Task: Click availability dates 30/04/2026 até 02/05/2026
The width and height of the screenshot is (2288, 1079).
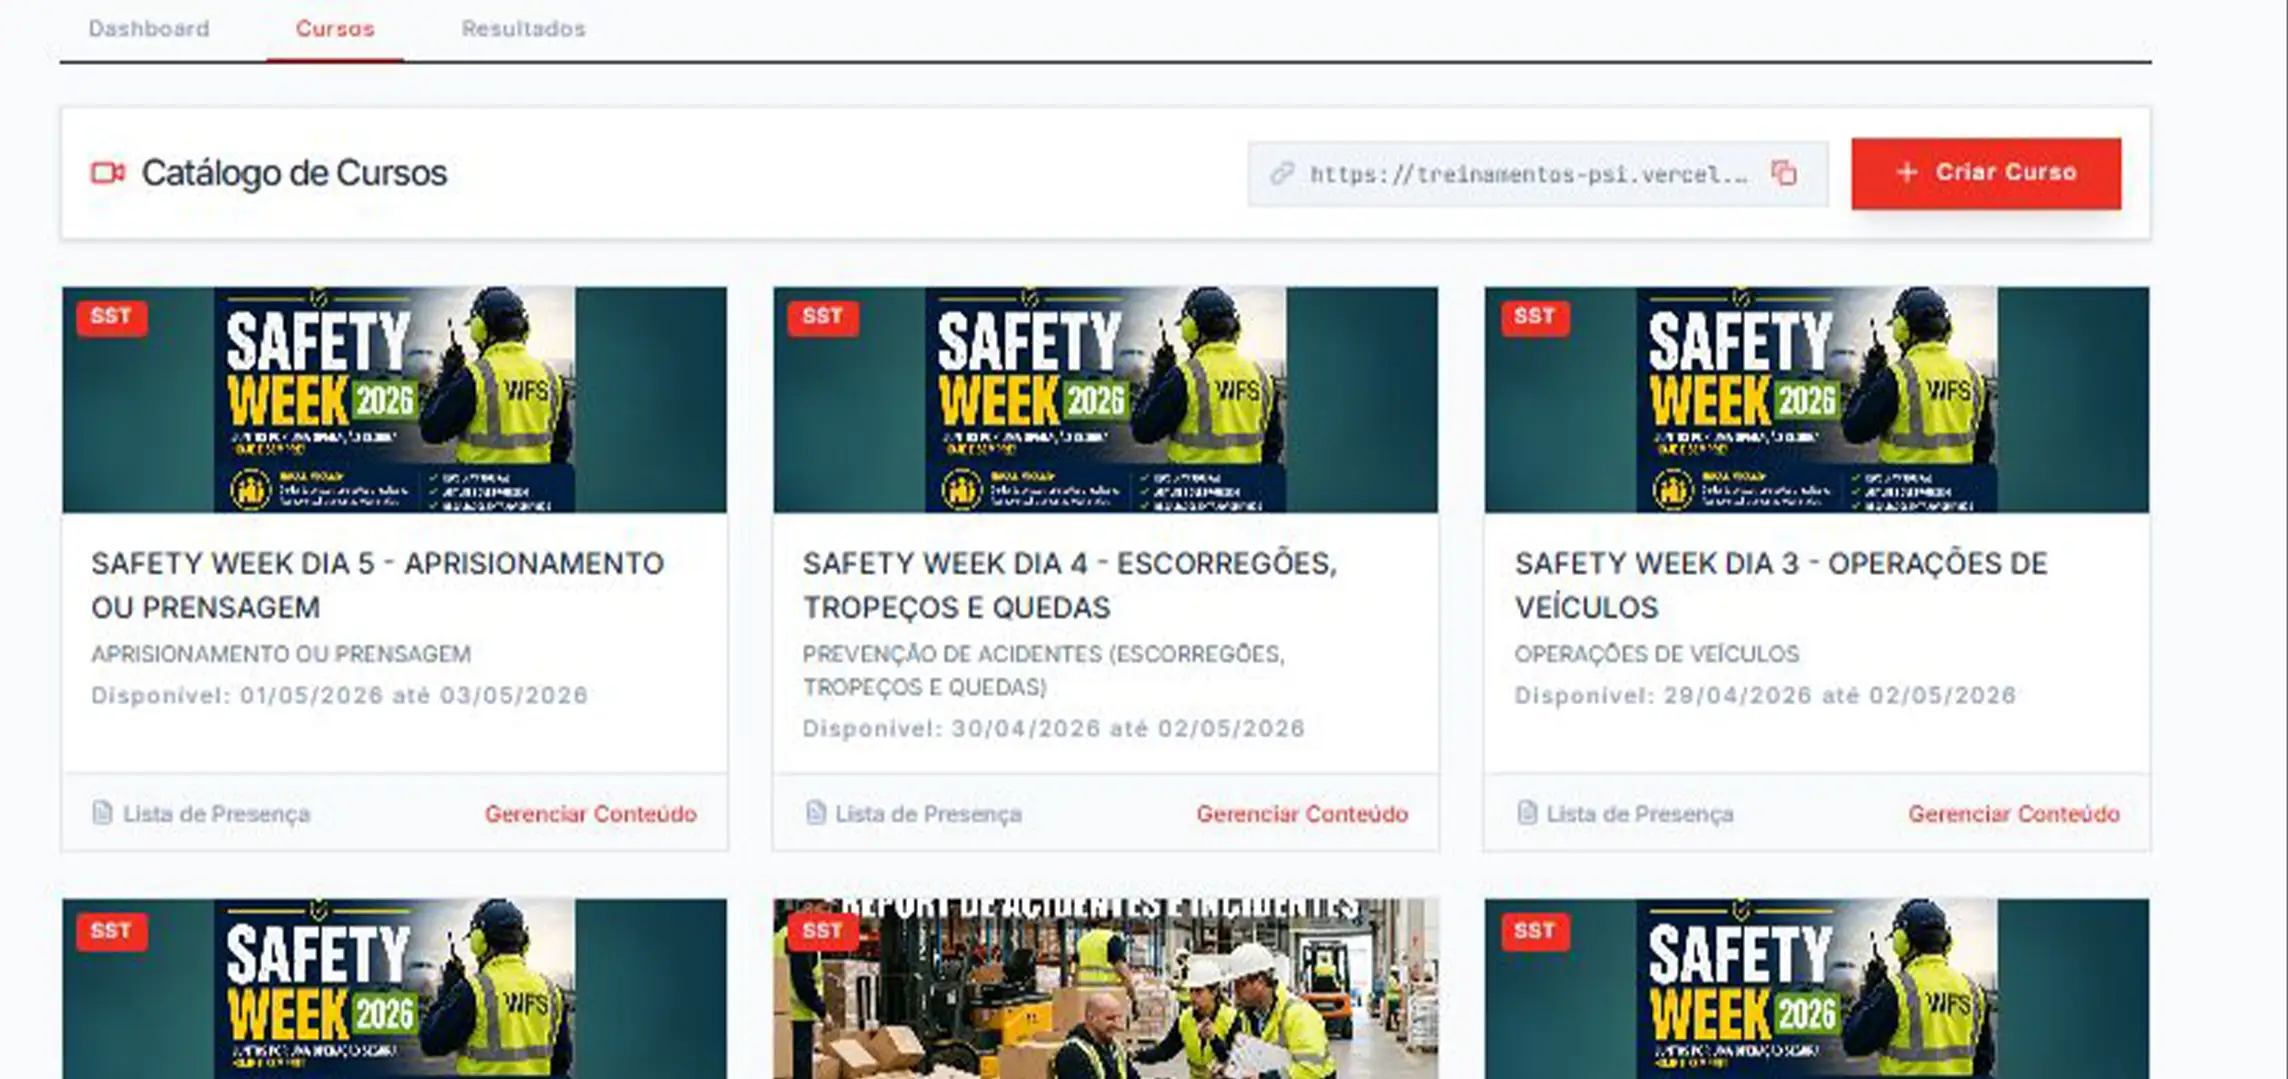Action: tap(1128, 728)
